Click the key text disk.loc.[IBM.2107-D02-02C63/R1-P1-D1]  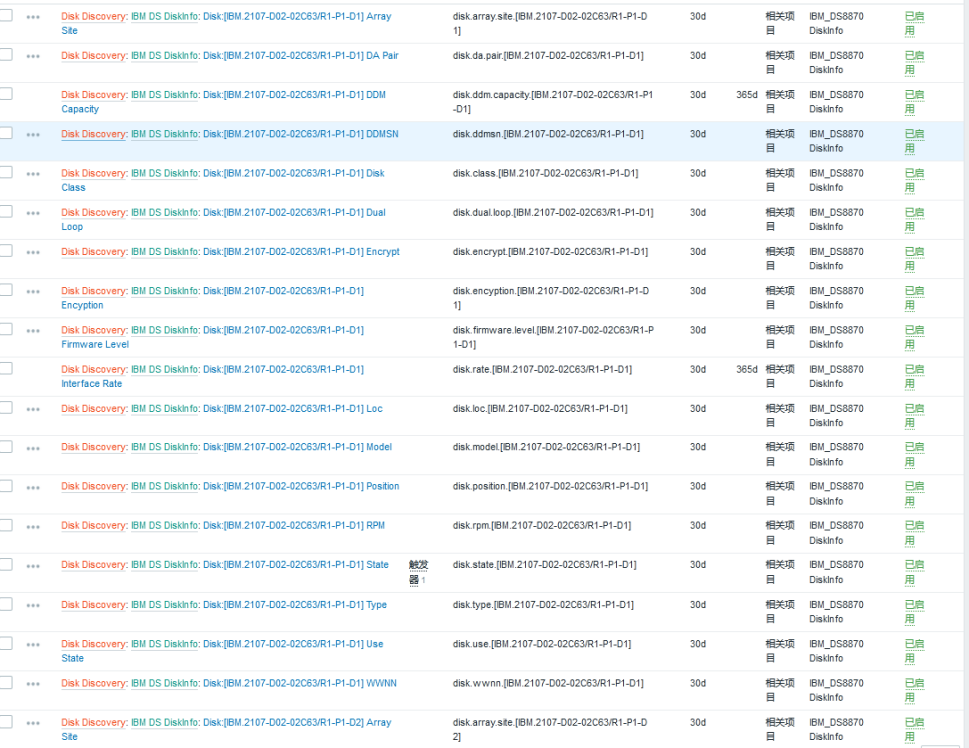540,409
